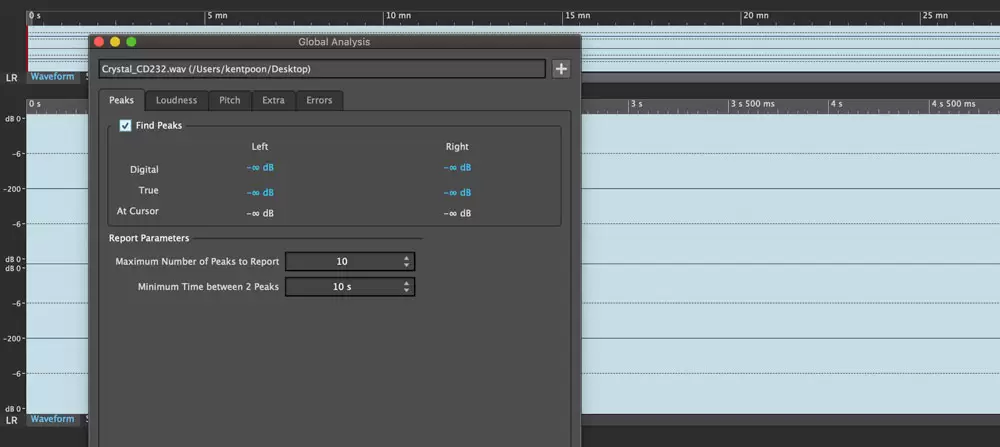Close the Global Analysis window
The image size is (1000, 447).
tap(99, 42)
